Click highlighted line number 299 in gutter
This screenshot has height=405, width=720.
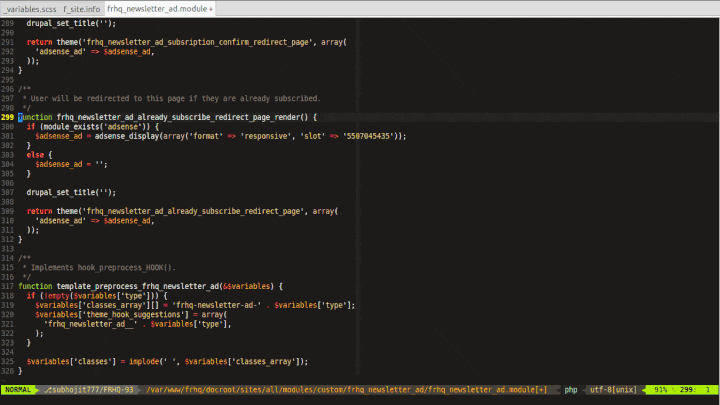click(8, 117)
